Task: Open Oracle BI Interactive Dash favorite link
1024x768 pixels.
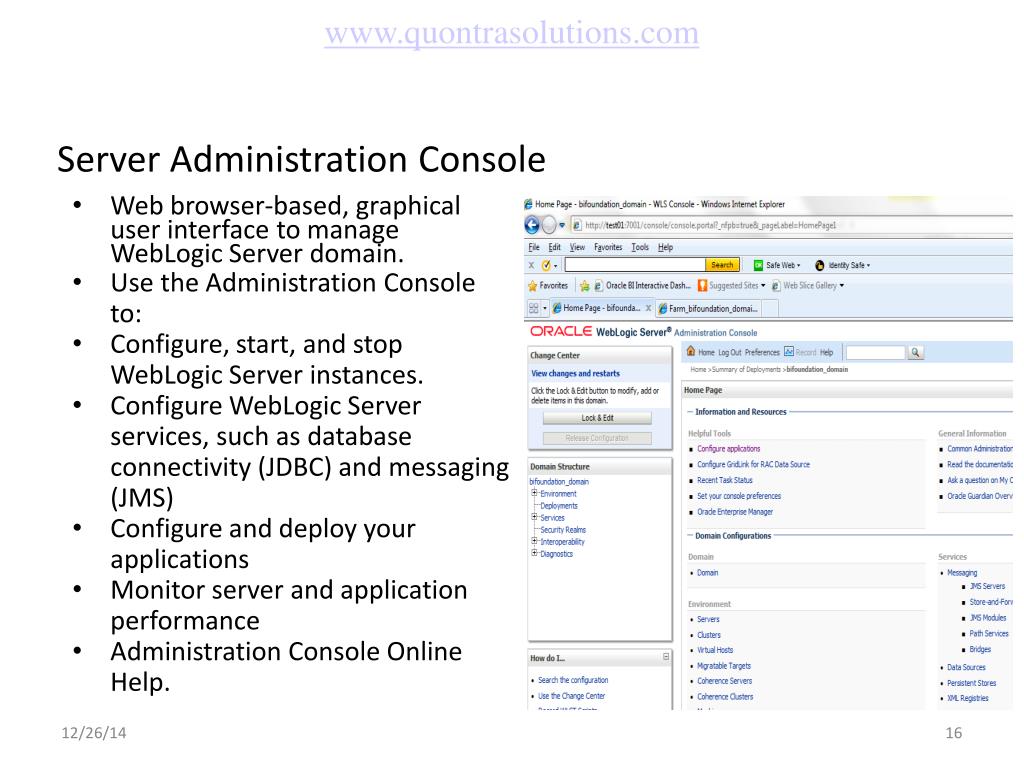Action: [642, 285]
